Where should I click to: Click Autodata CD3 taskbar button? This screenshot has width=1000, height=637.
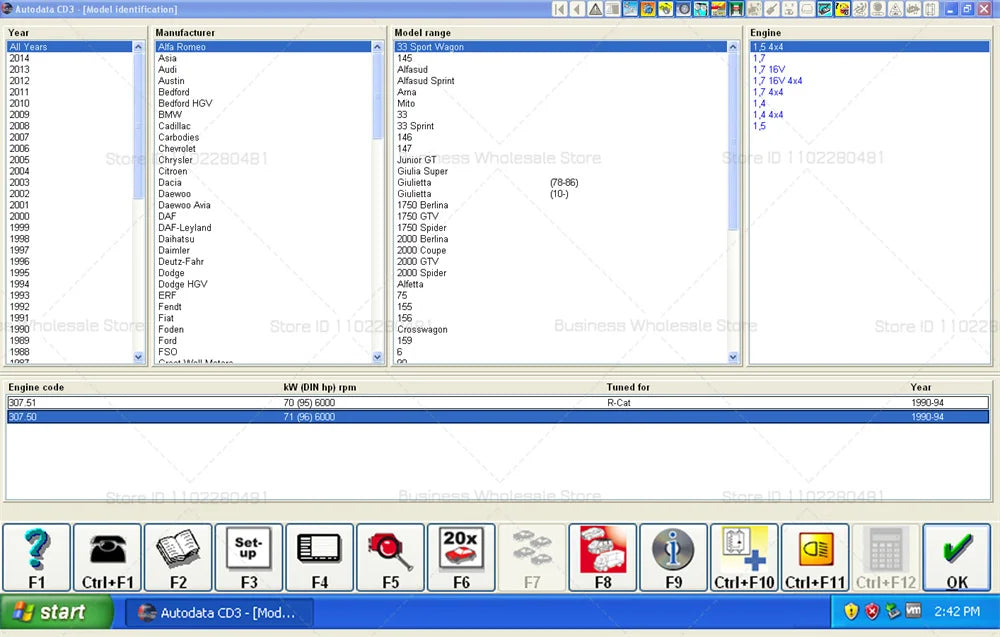218,613
